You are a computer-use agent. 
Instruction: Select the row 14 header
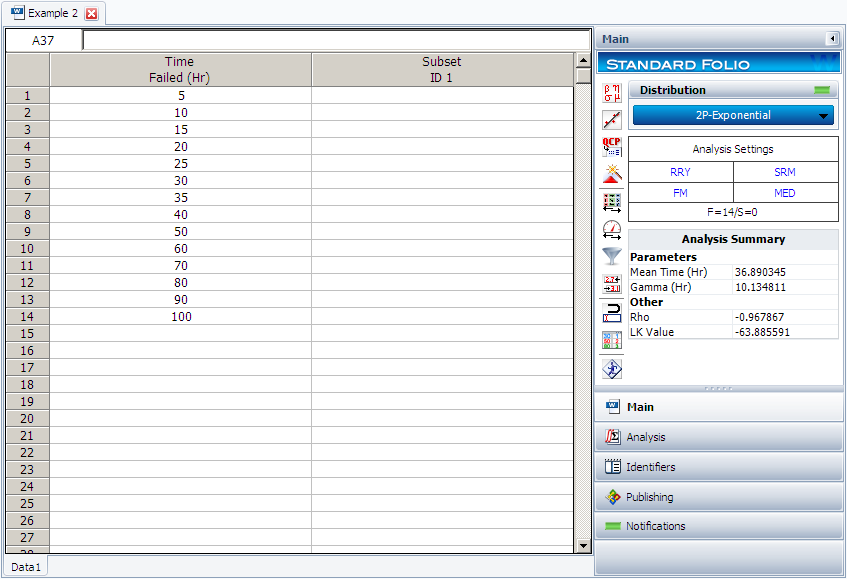point(28,317)
